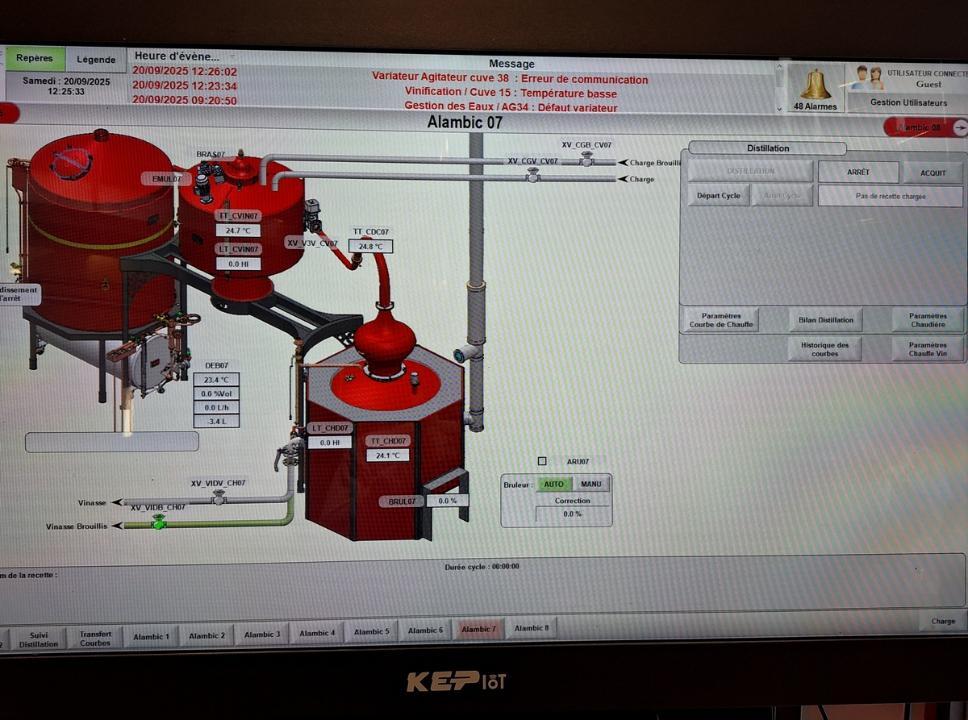
Task: Select the XV_VIDV_CH07 Vinasse valve
Action: coord(219,497)
